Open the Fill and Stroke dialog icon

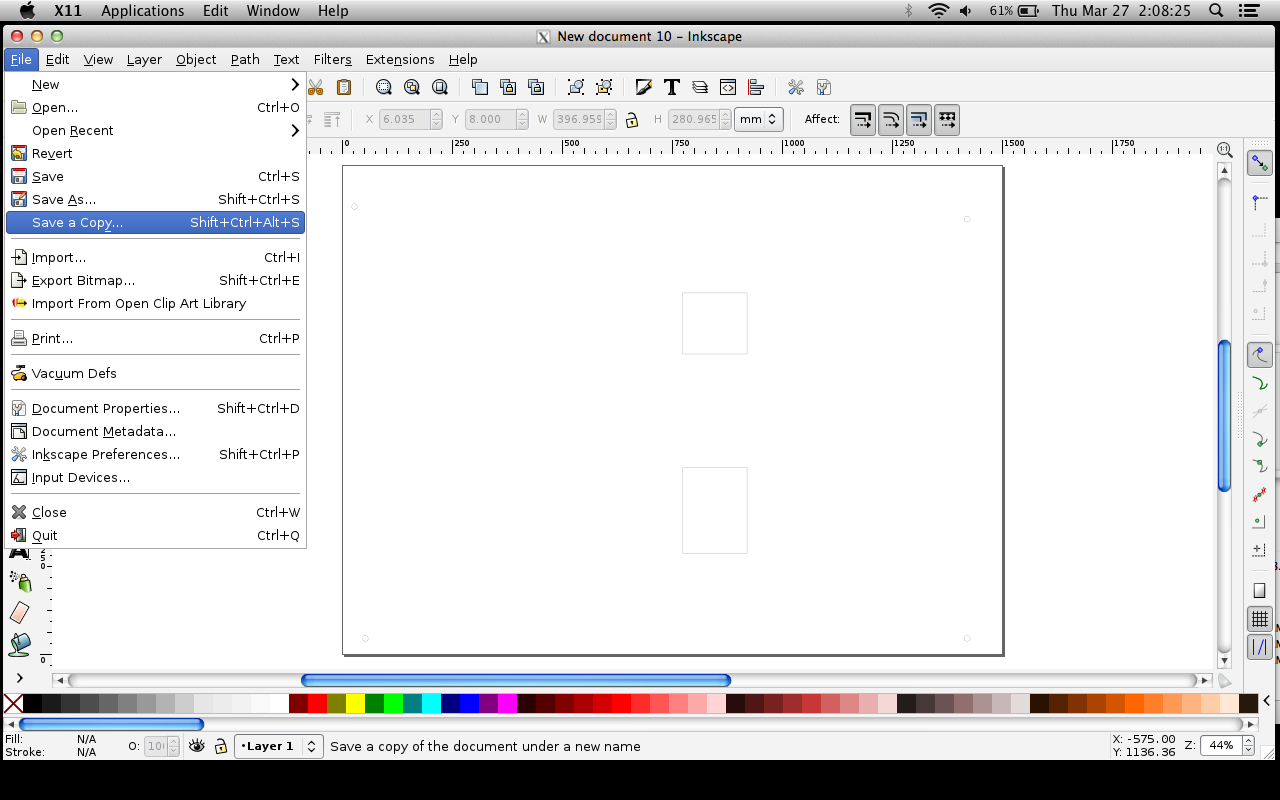coord(644,87)
